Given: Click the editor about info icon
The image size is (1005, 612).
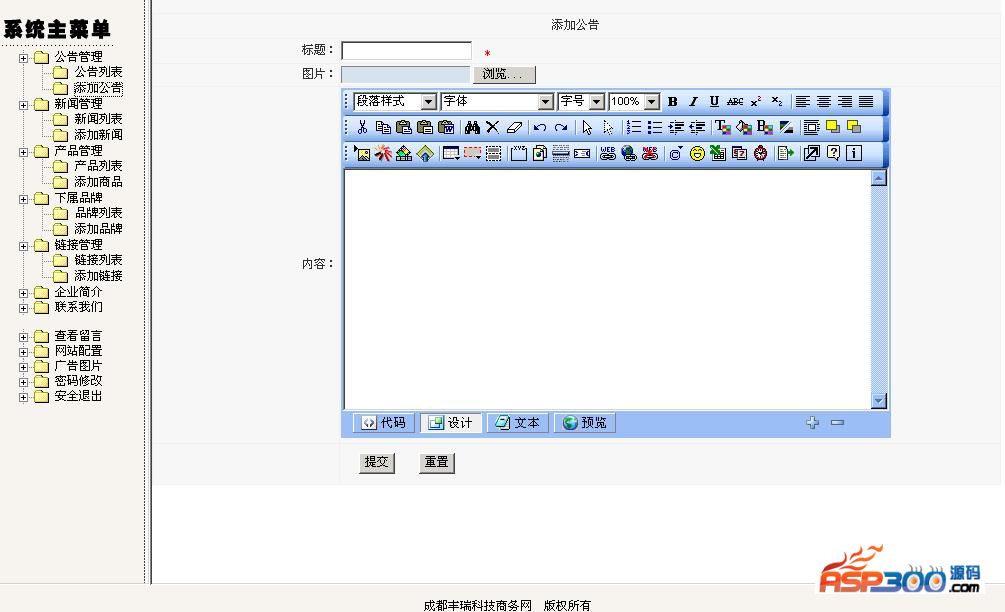Looking at the screenshot, I should 854,153.
